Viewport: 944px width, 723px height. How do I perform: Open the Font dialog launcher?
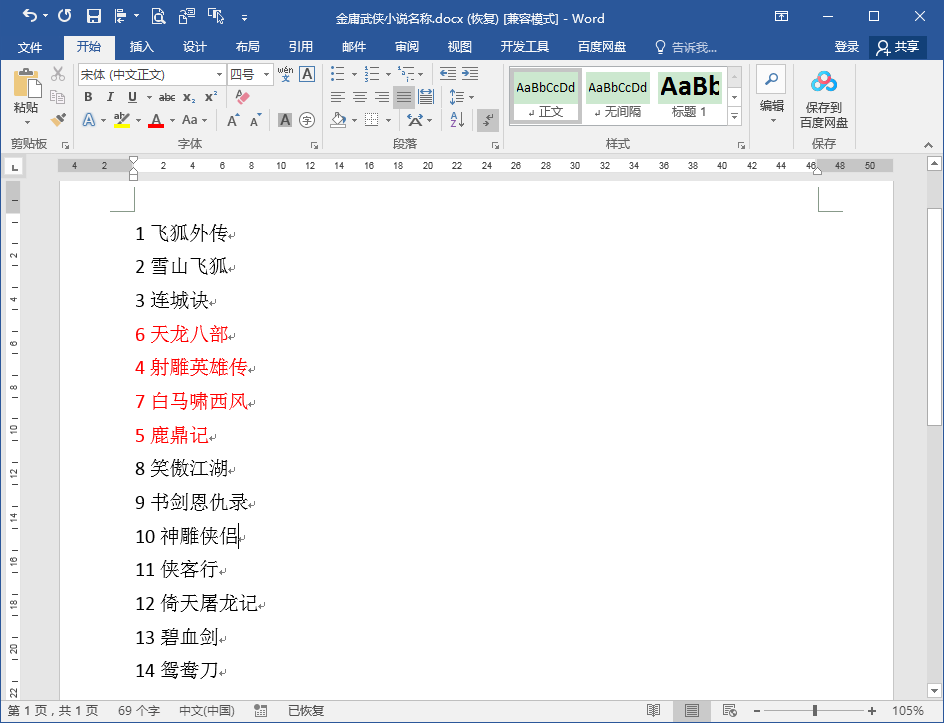tap(314, 145)
